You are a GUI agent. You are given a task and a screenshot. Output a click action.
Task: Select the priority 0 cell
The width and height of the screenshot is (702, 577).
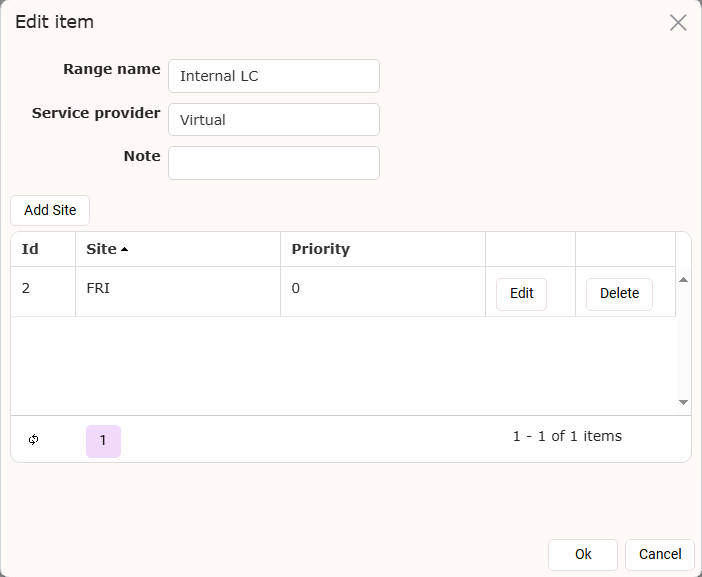point(383,291)
